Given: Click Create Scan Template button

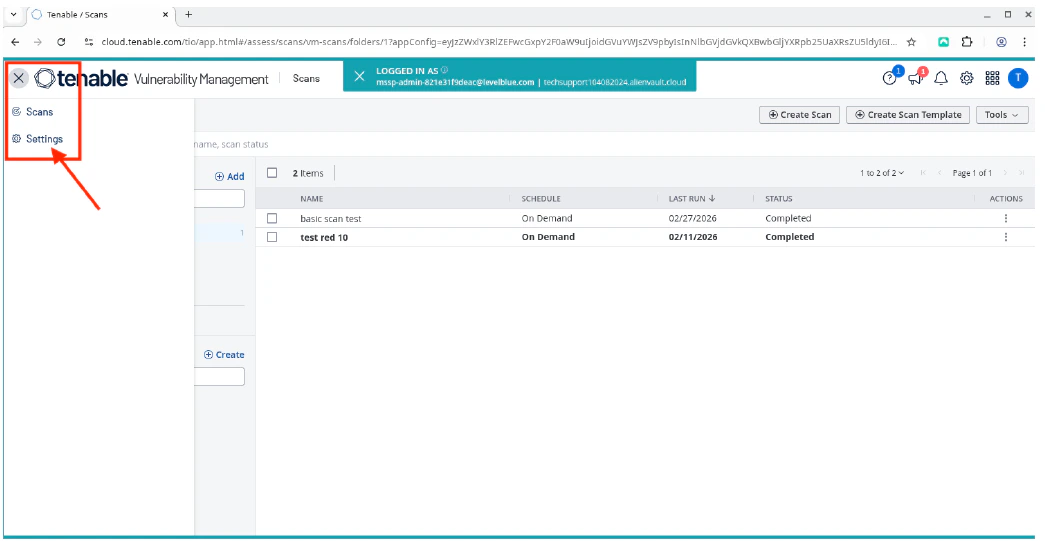Looking at the screenshot, I should [x=908, y=115].
